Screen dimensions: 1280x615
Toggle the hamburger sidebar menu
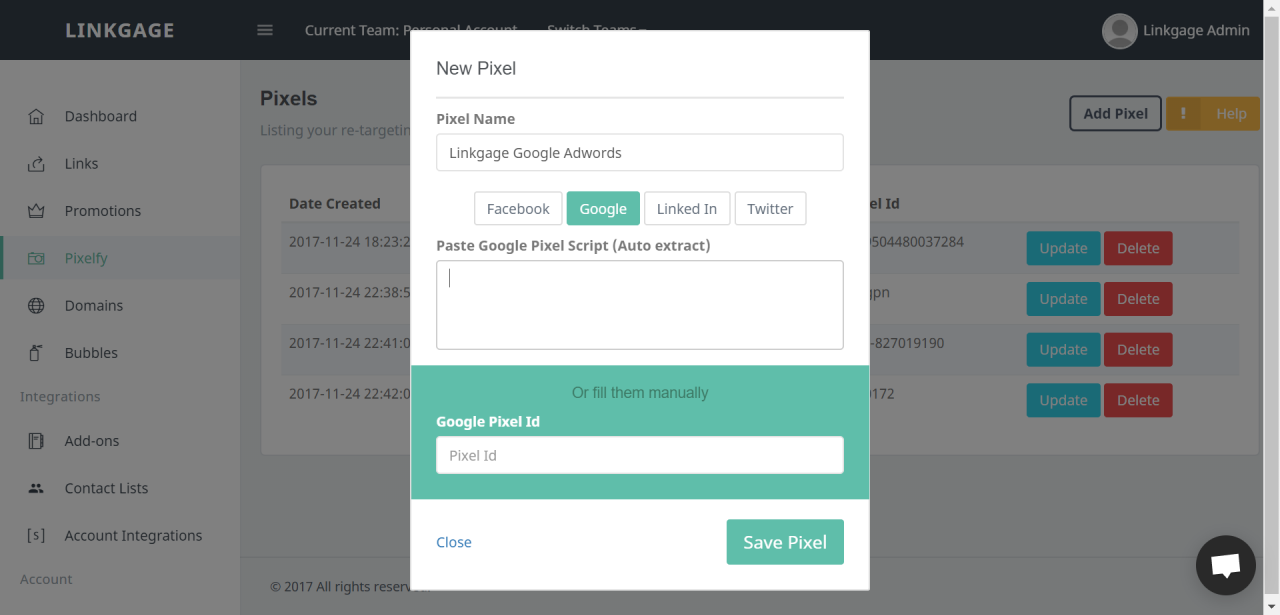(x=265, y=30)
